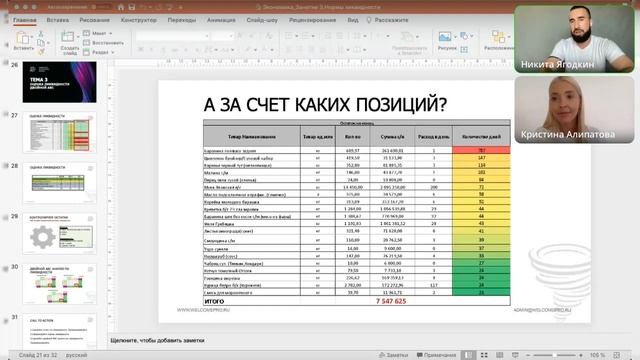Click the Format Painter brush icon
The height and width of the screenshot is (360, 640).
pyautogui.click(x=41, y=51)
